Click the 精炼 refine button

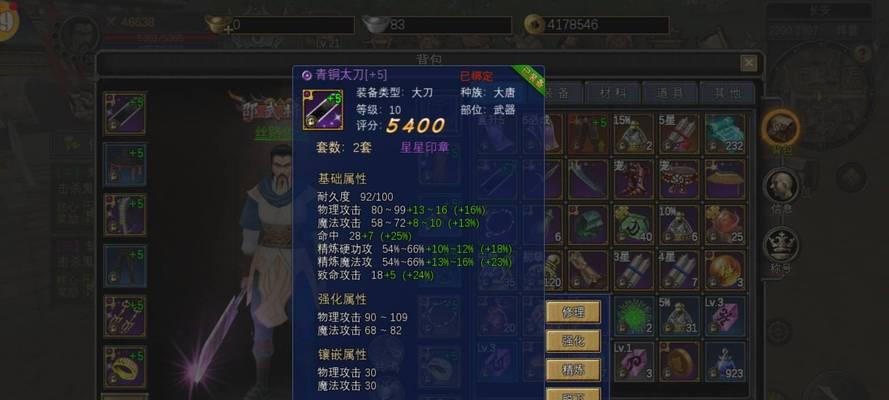click(x=573, y=370)
